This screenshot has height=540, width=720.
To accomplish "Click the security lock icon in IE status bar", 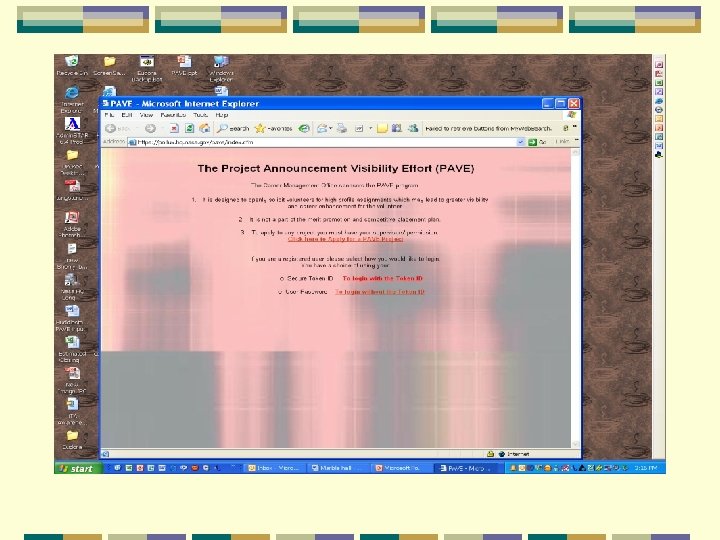I will (490, 454).
